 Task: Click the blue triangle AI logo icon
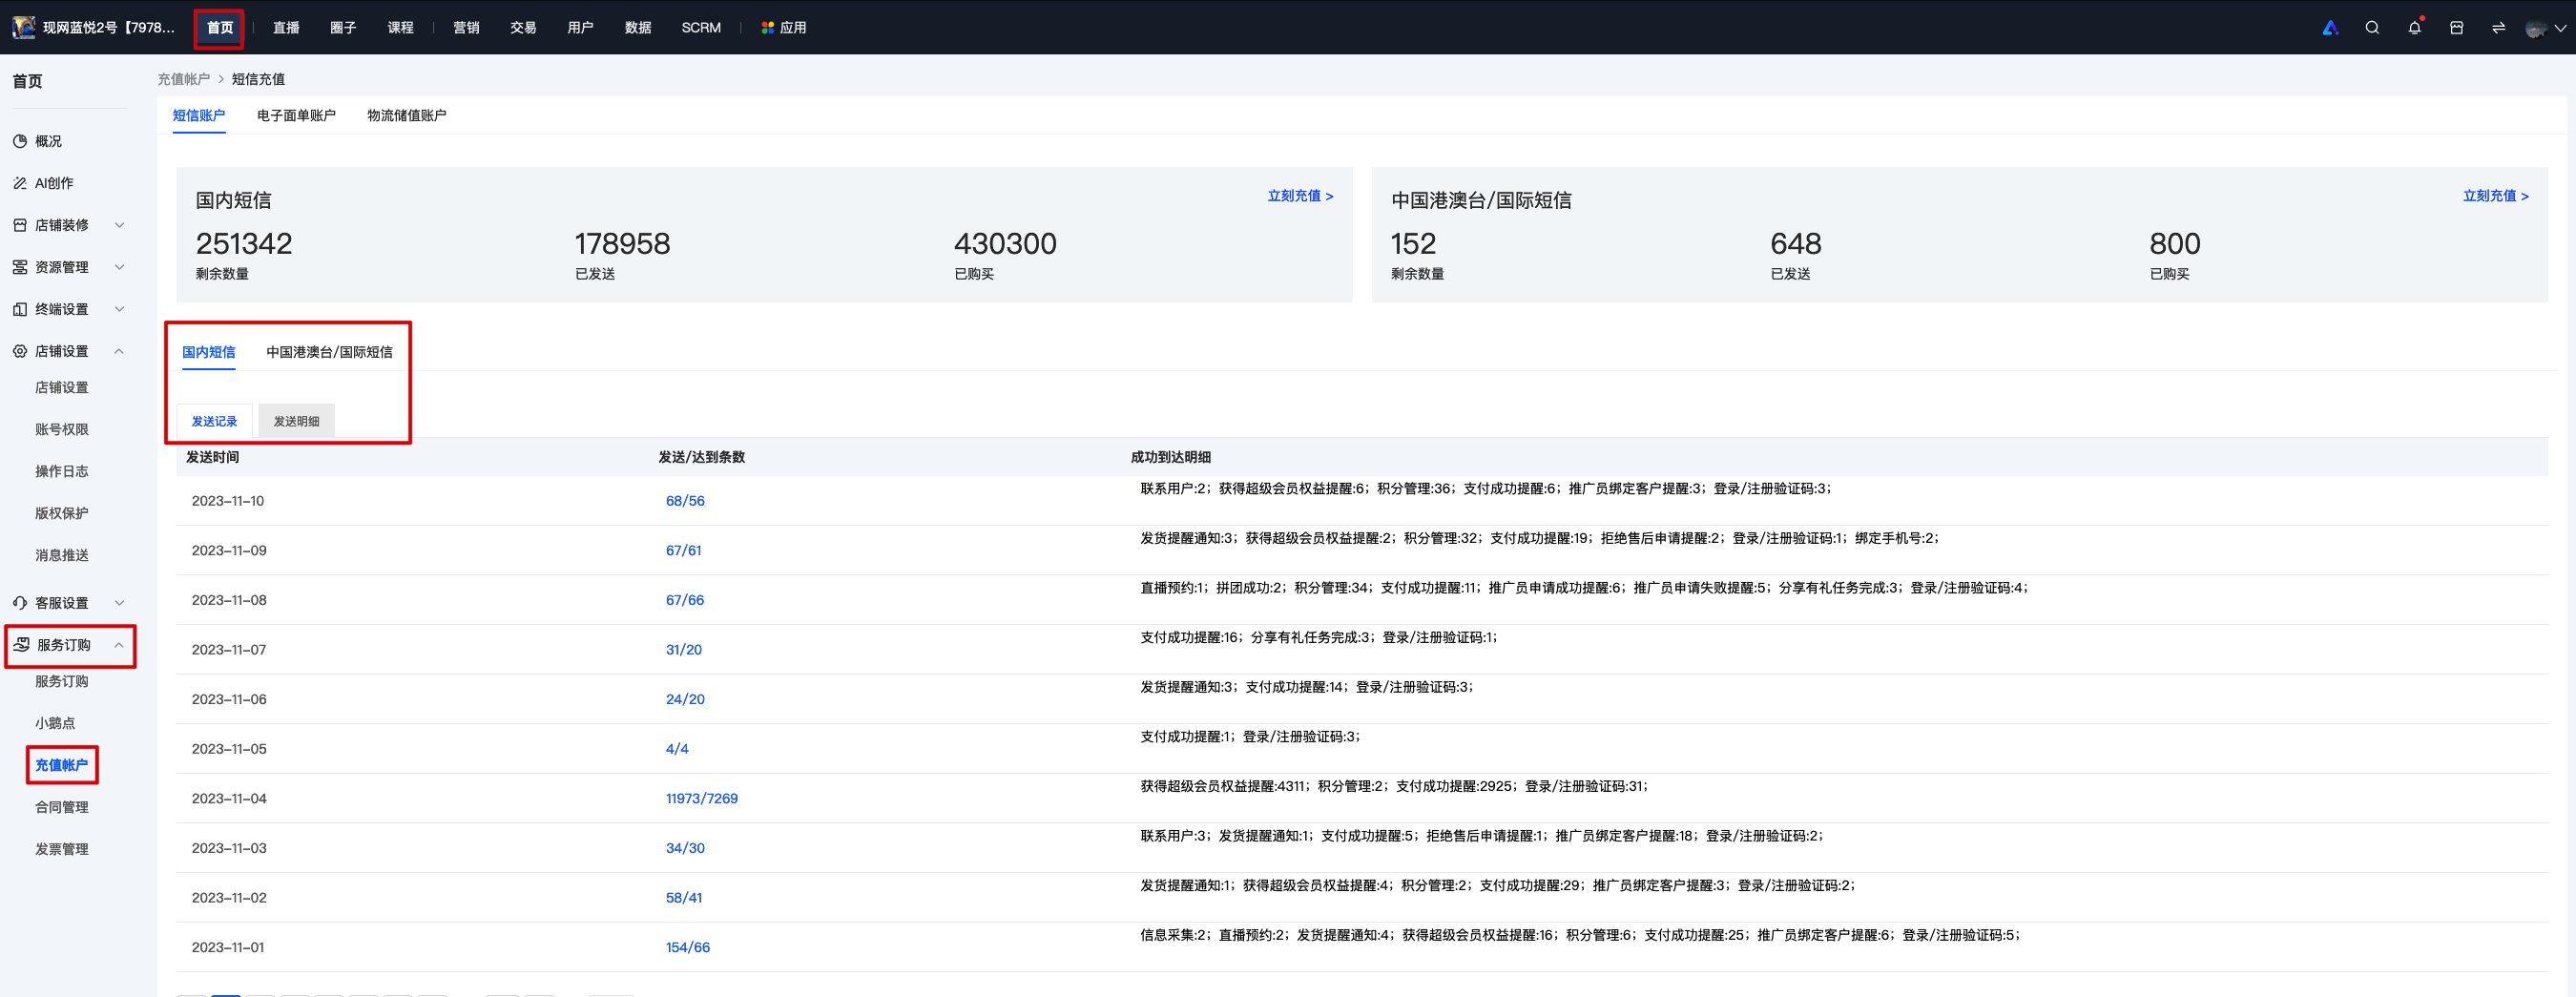pos(2330,28)
